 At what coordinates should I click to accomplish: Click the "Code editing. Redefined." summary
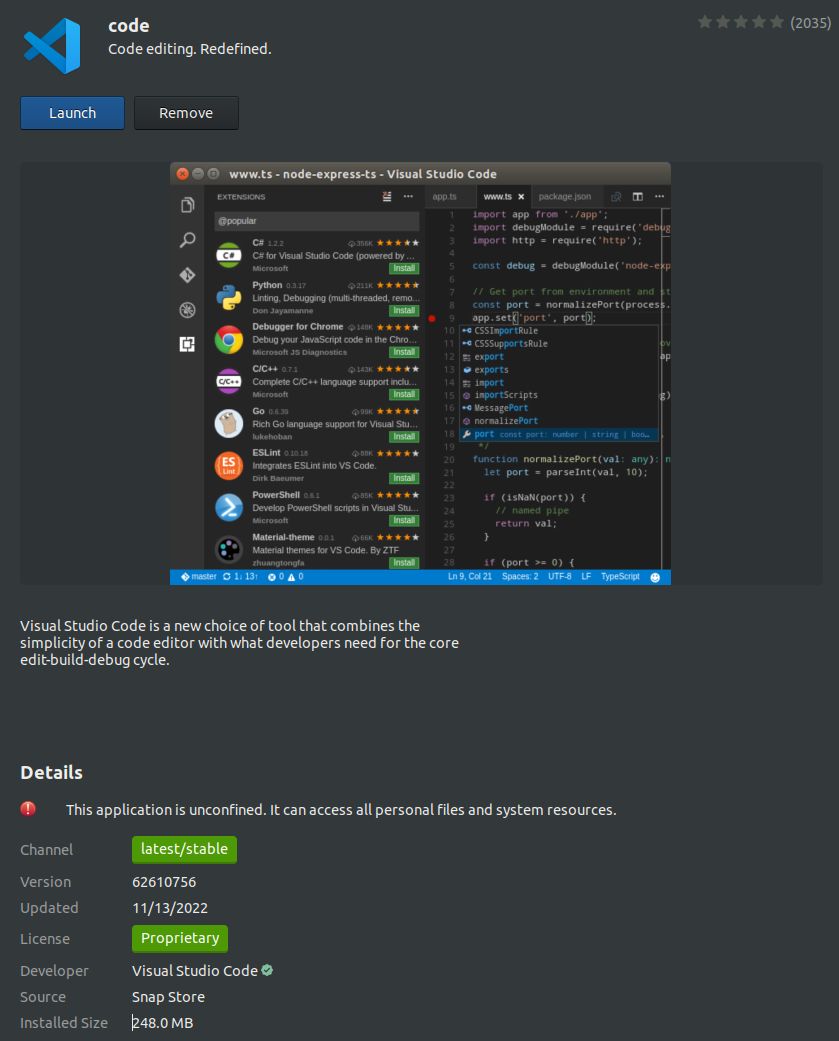tap(190, 49)
